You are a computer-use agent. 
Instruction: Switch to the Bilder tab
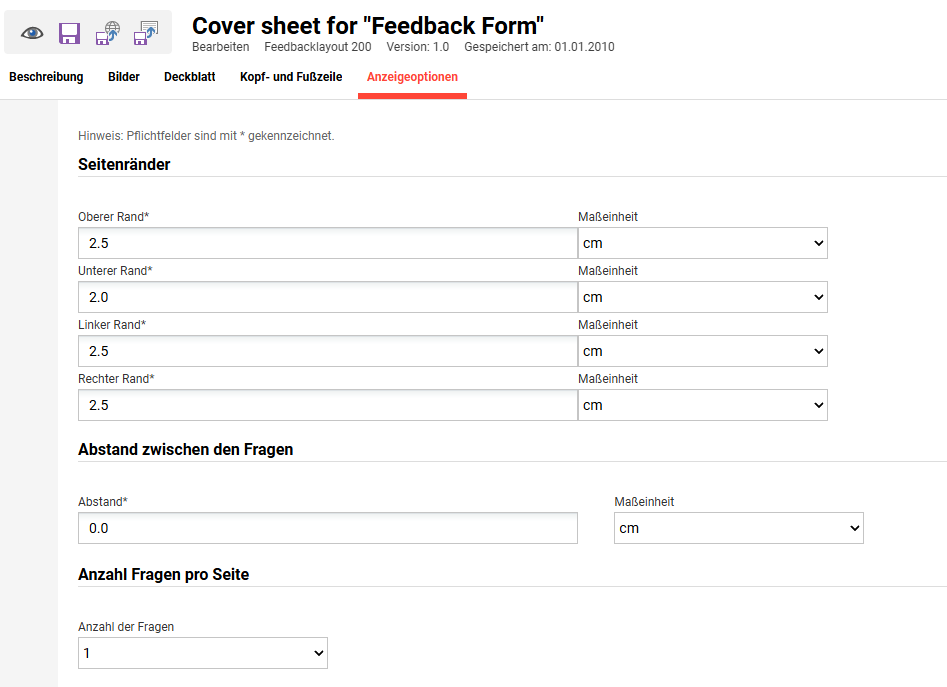pyautogui.click(x=124, y=77)
